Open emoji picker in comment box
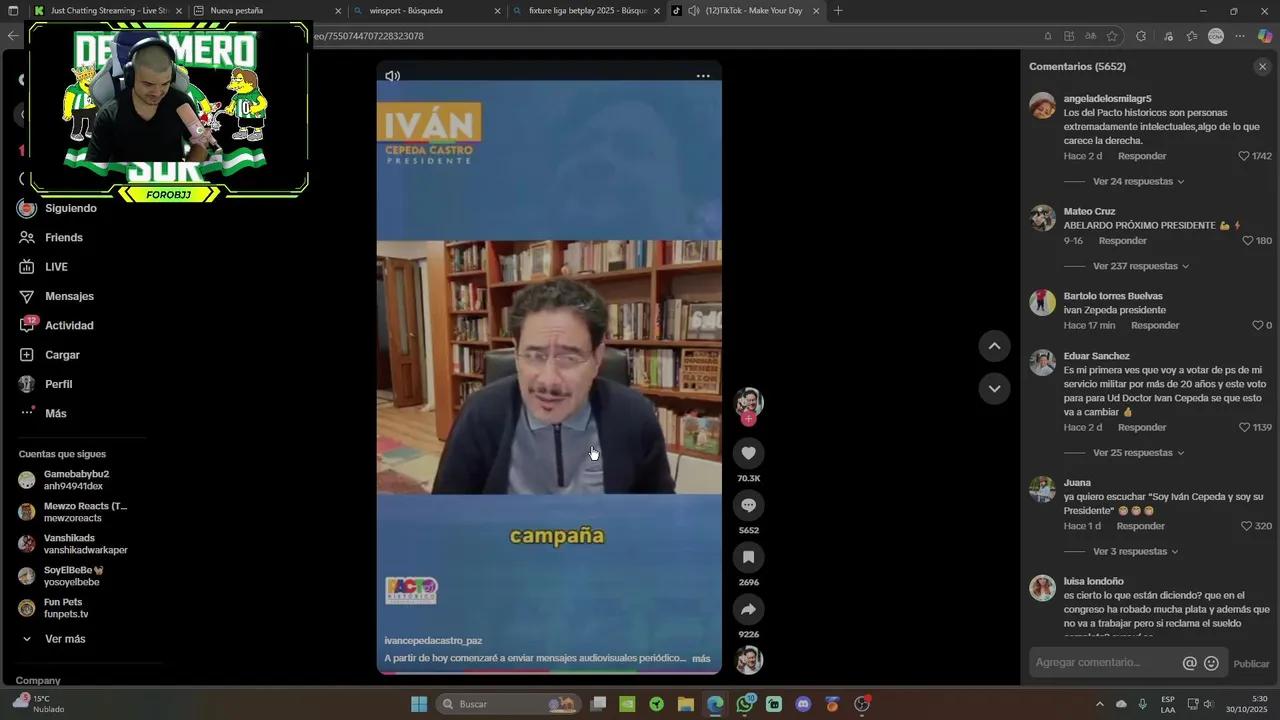 pyautogui.click(x=1211, y=663)
